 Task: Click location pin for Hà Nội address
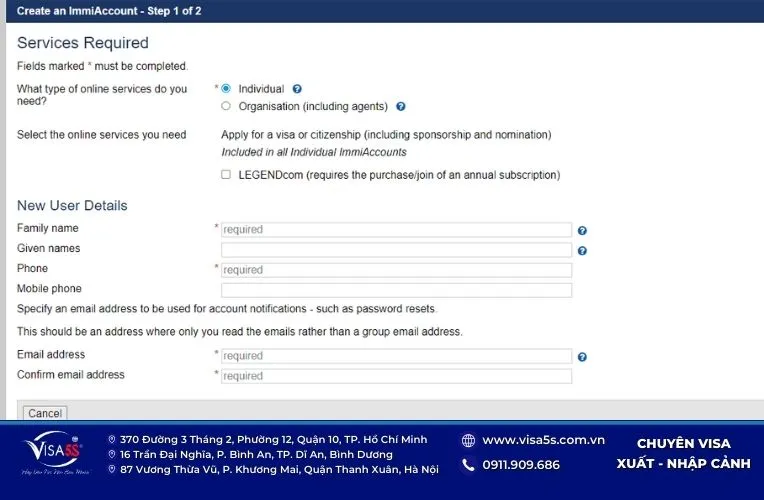coord(112,469)
